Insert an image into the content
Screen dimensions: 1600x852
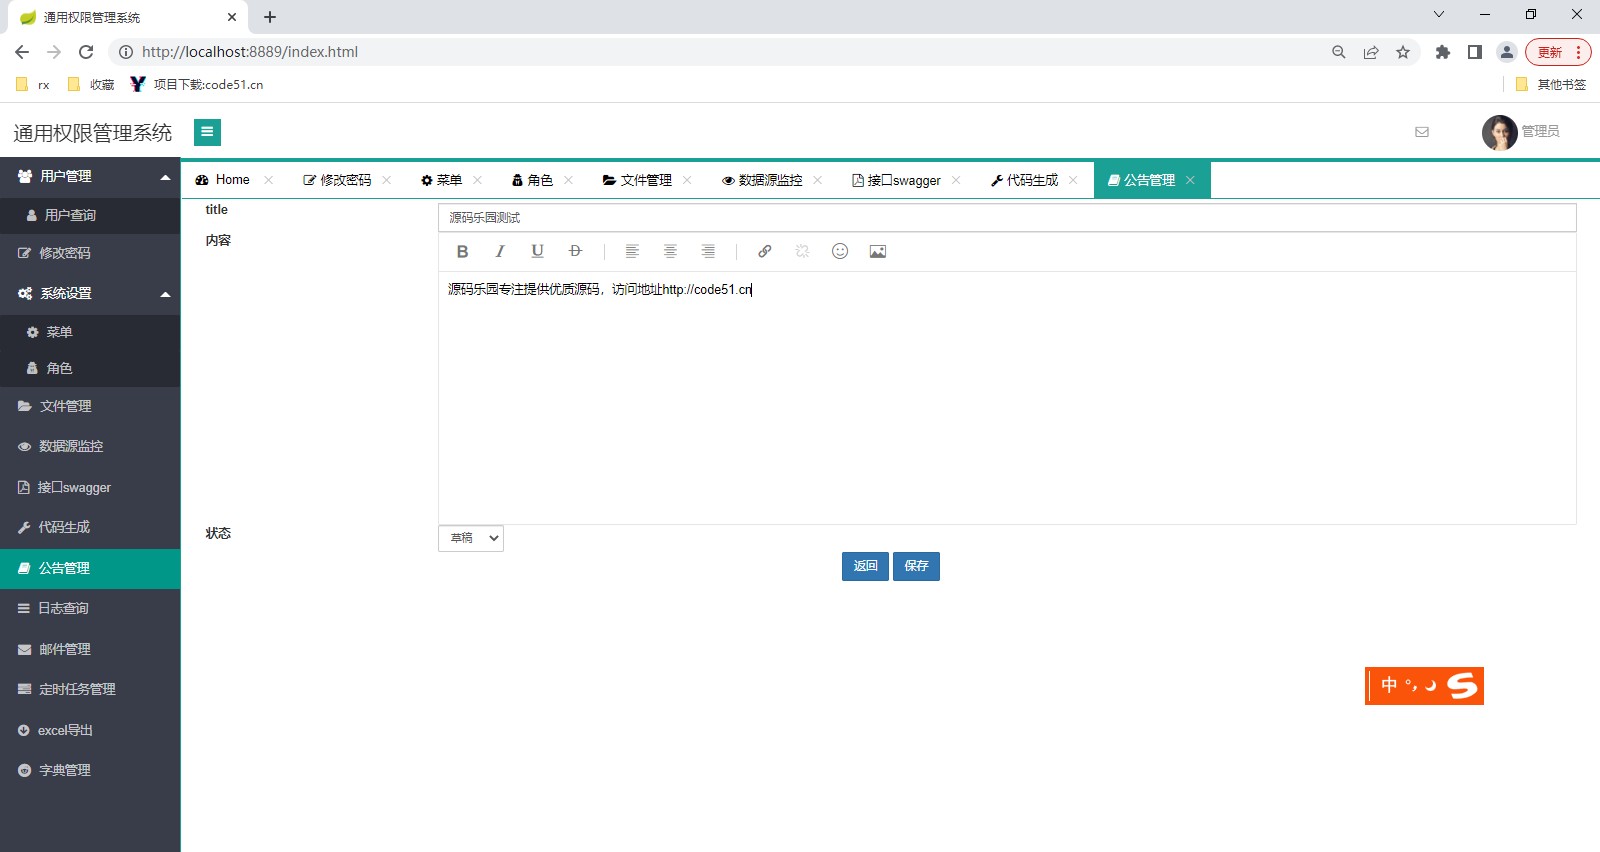pos(878,252)
